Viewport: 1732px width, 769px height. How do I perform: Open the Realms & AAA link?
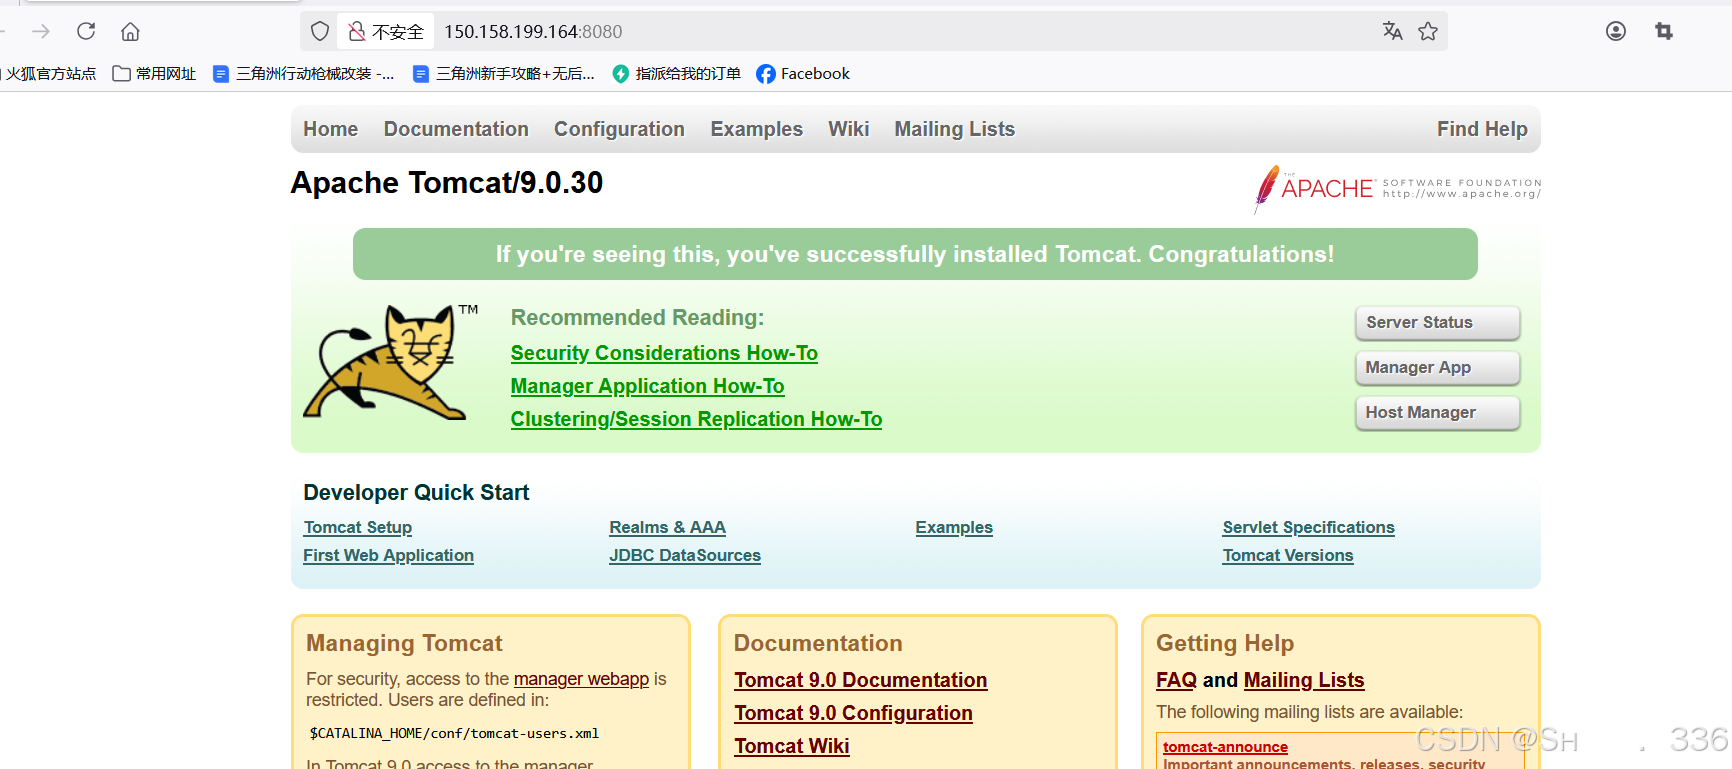[668, 527]
